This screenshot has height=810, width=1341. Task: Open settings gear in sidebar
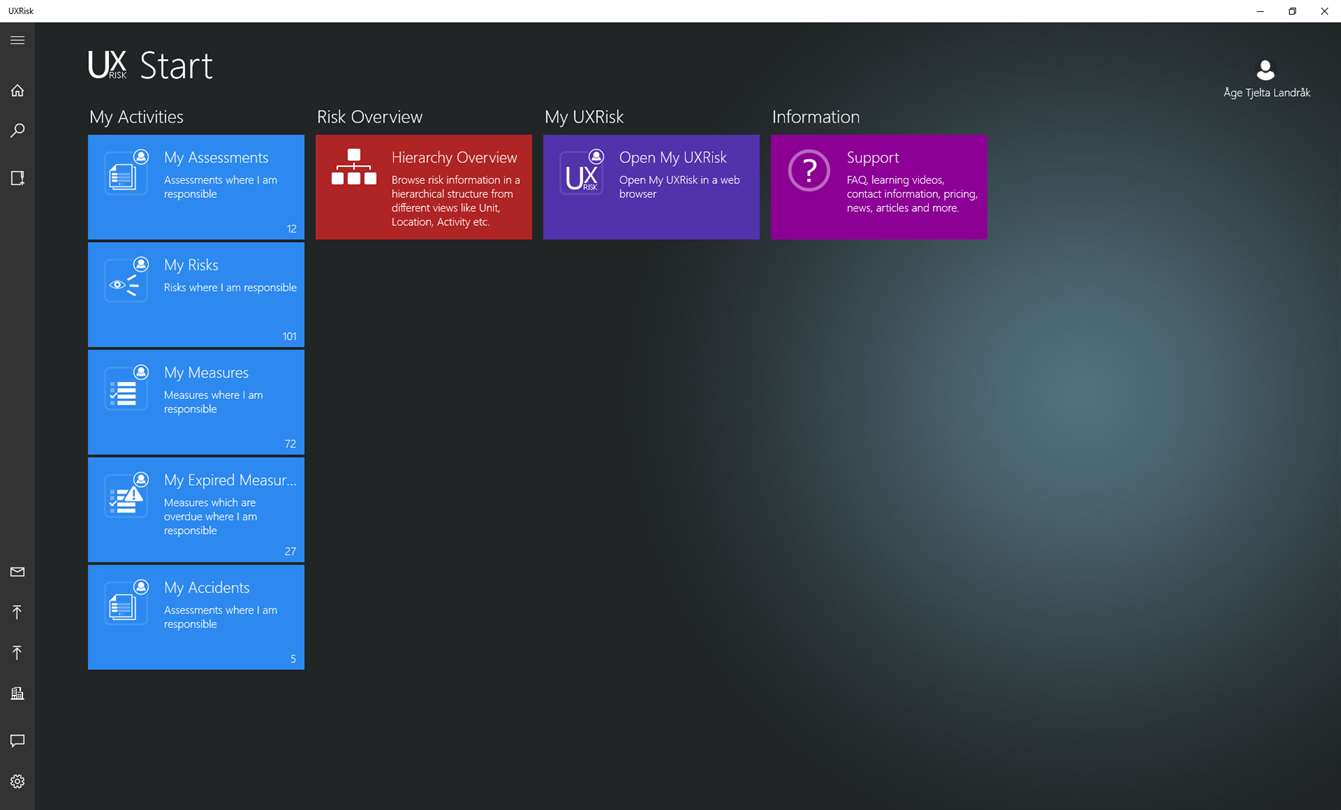click(x=17, y=782)
